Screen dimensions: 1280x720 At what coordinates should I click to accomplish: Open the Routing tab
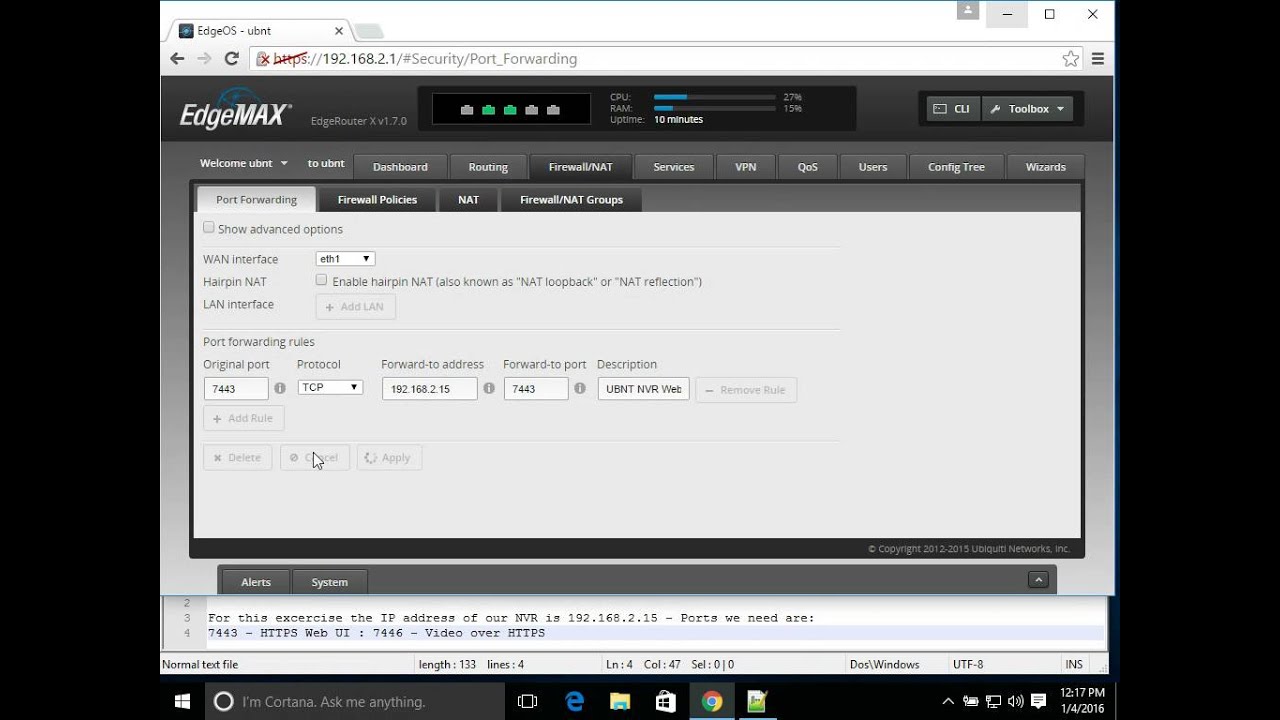(488, 167)
